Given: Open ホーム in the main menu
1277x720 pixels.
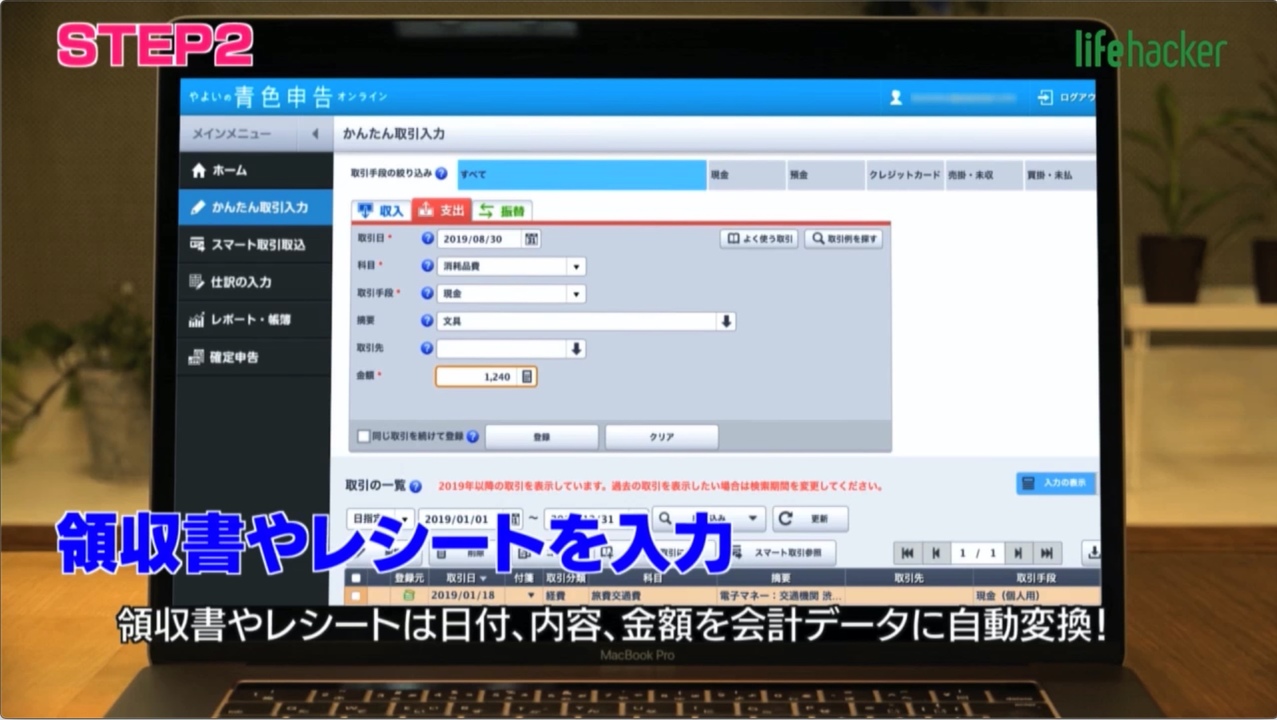Looking at the screenshot, I should coord(255,171).
